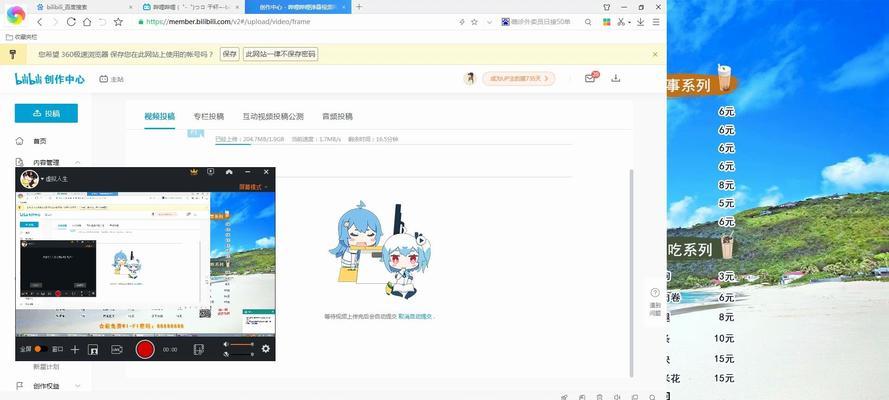Screen dimensions: 889x400
Task: Click the page vertical scrollbar
Action: pos(632,272)
